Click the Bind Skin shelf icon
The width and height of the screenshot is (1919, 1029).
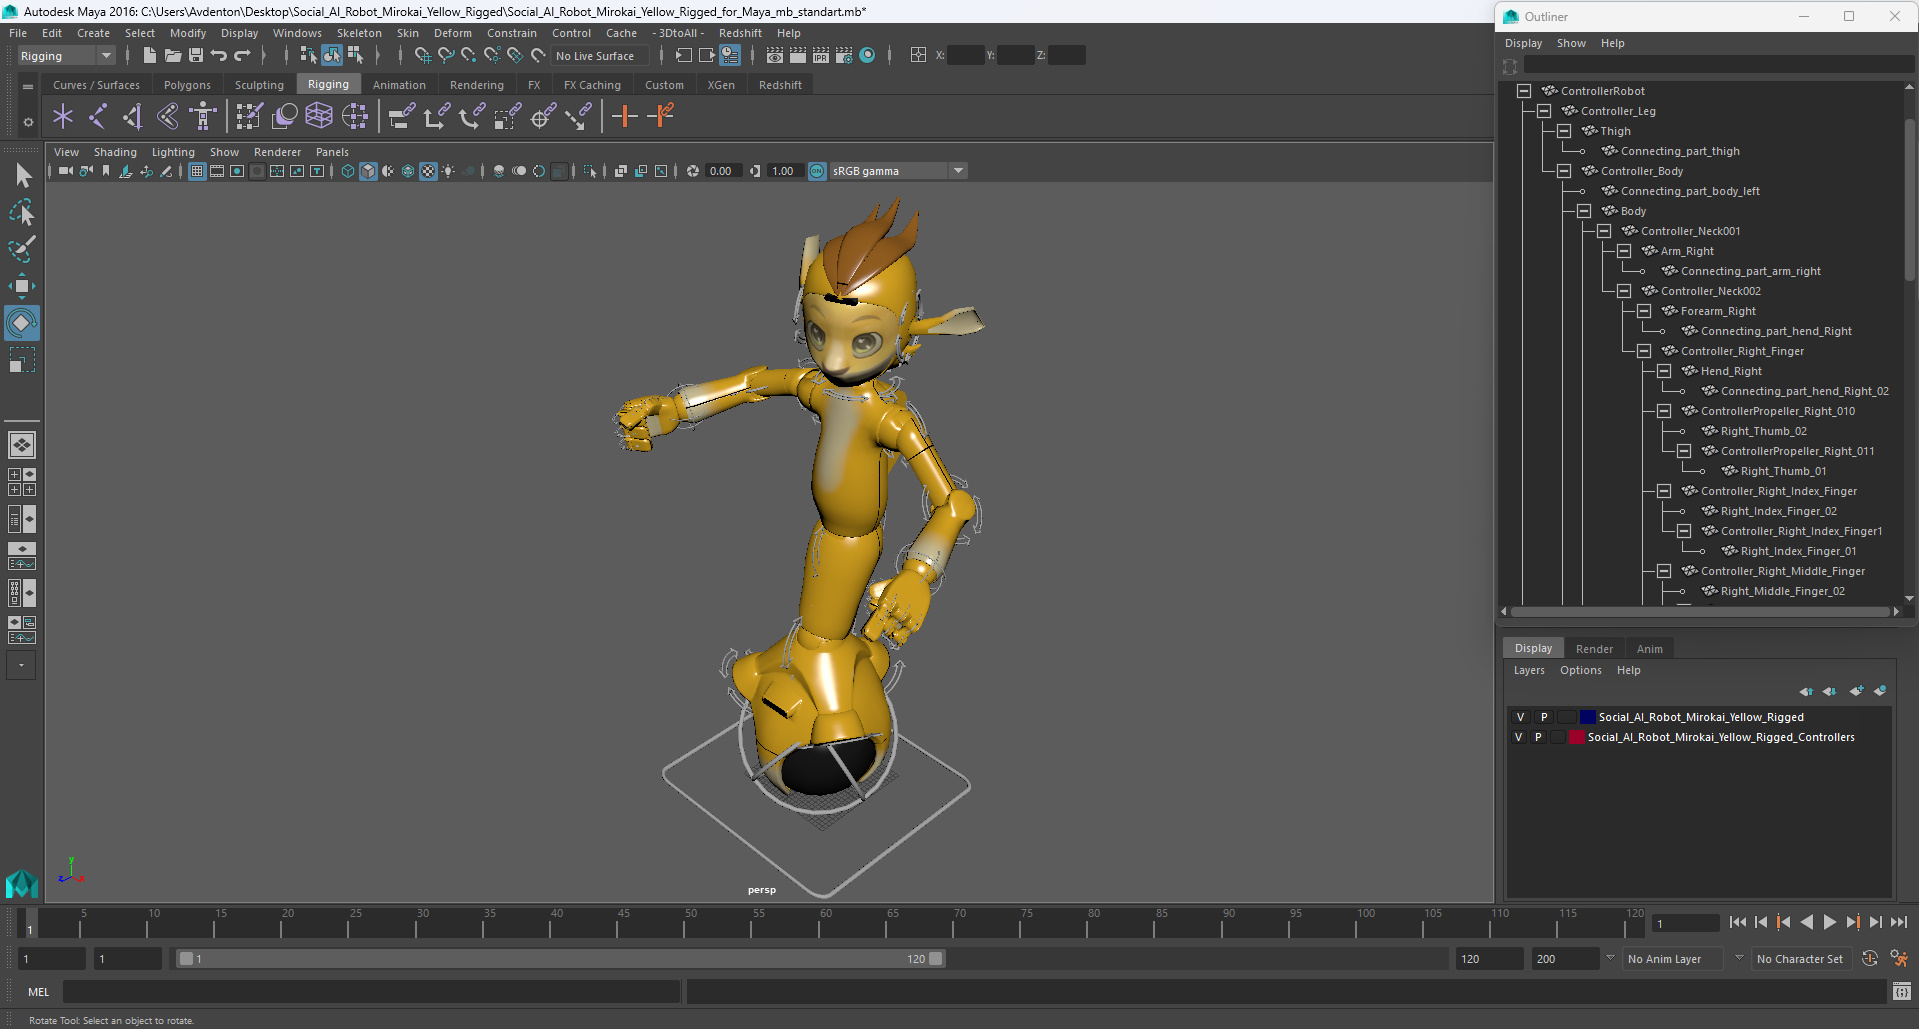point(168,117)
